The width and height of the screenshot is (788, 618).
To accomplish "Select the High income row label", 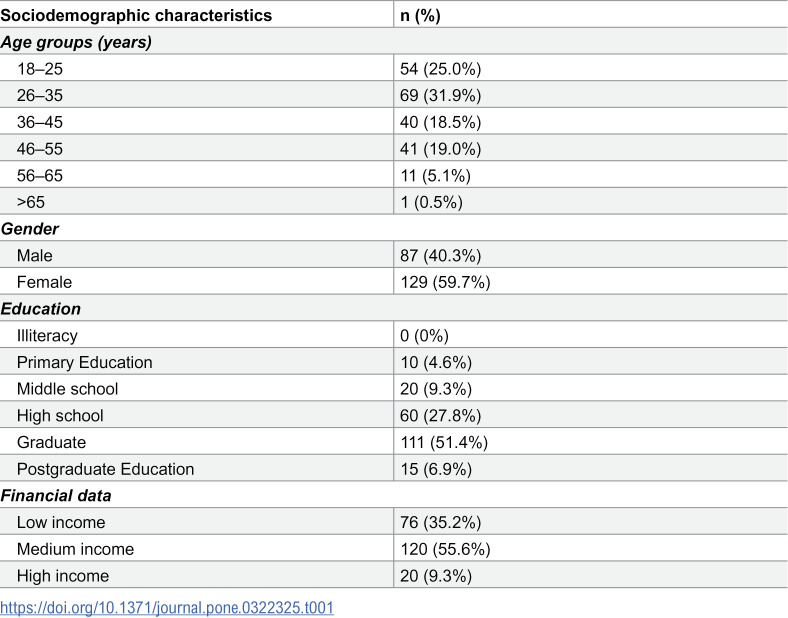I will pos(63,576).
